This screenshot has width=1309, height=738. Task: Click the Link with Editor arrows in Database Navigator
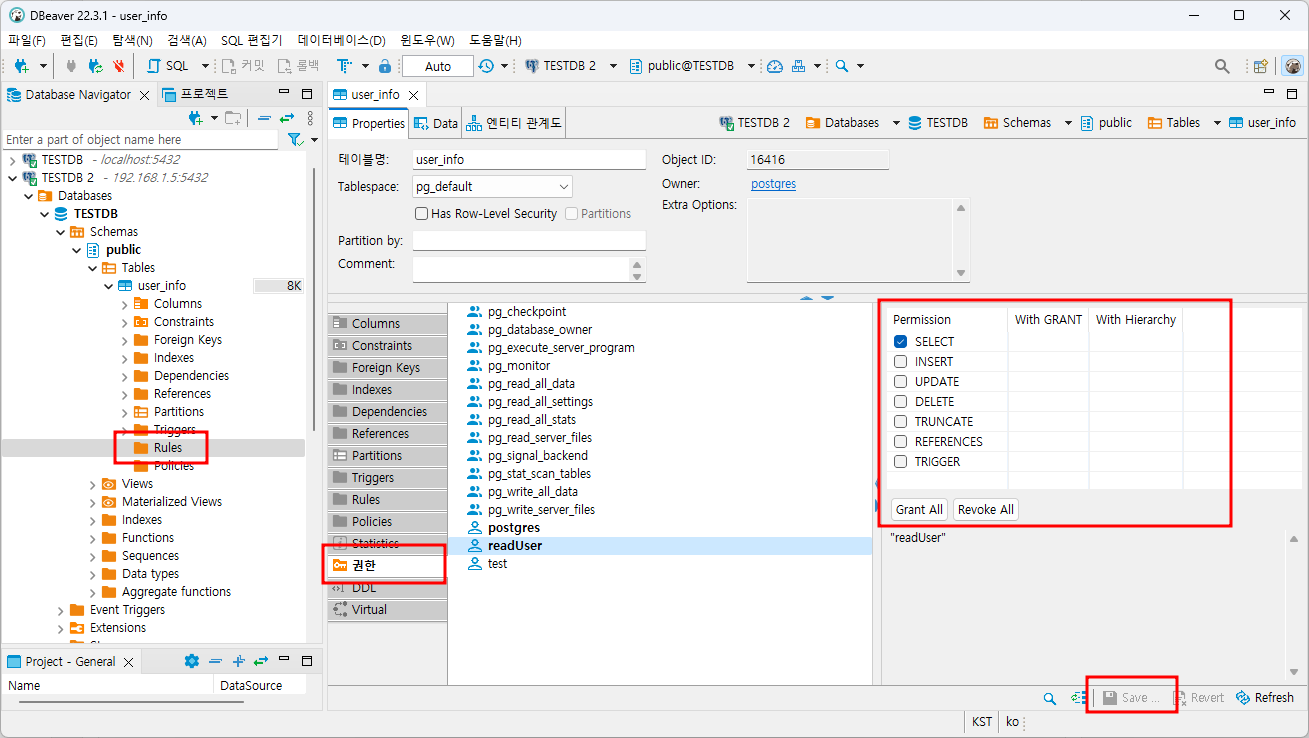[x=286, y=118]
